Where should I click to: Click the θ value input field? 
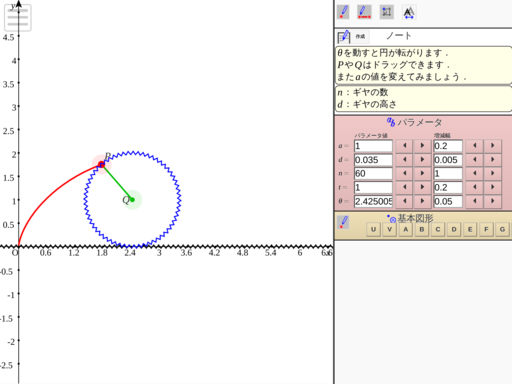tap(373, 201)
